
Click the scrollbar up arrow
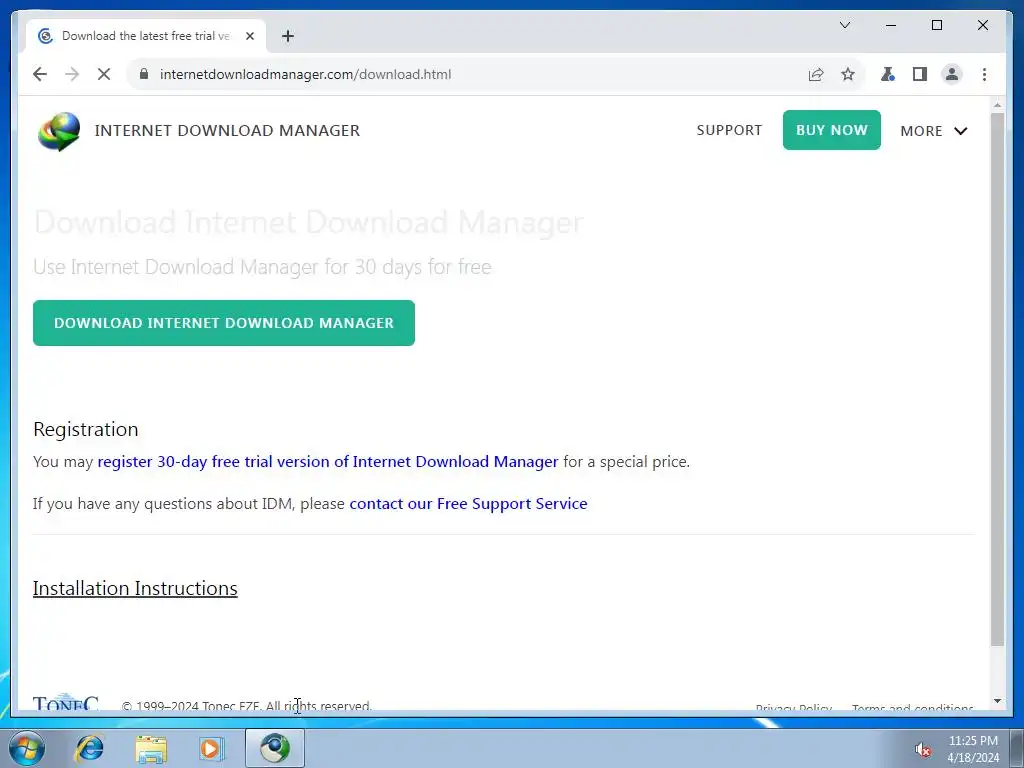[997, 104]
